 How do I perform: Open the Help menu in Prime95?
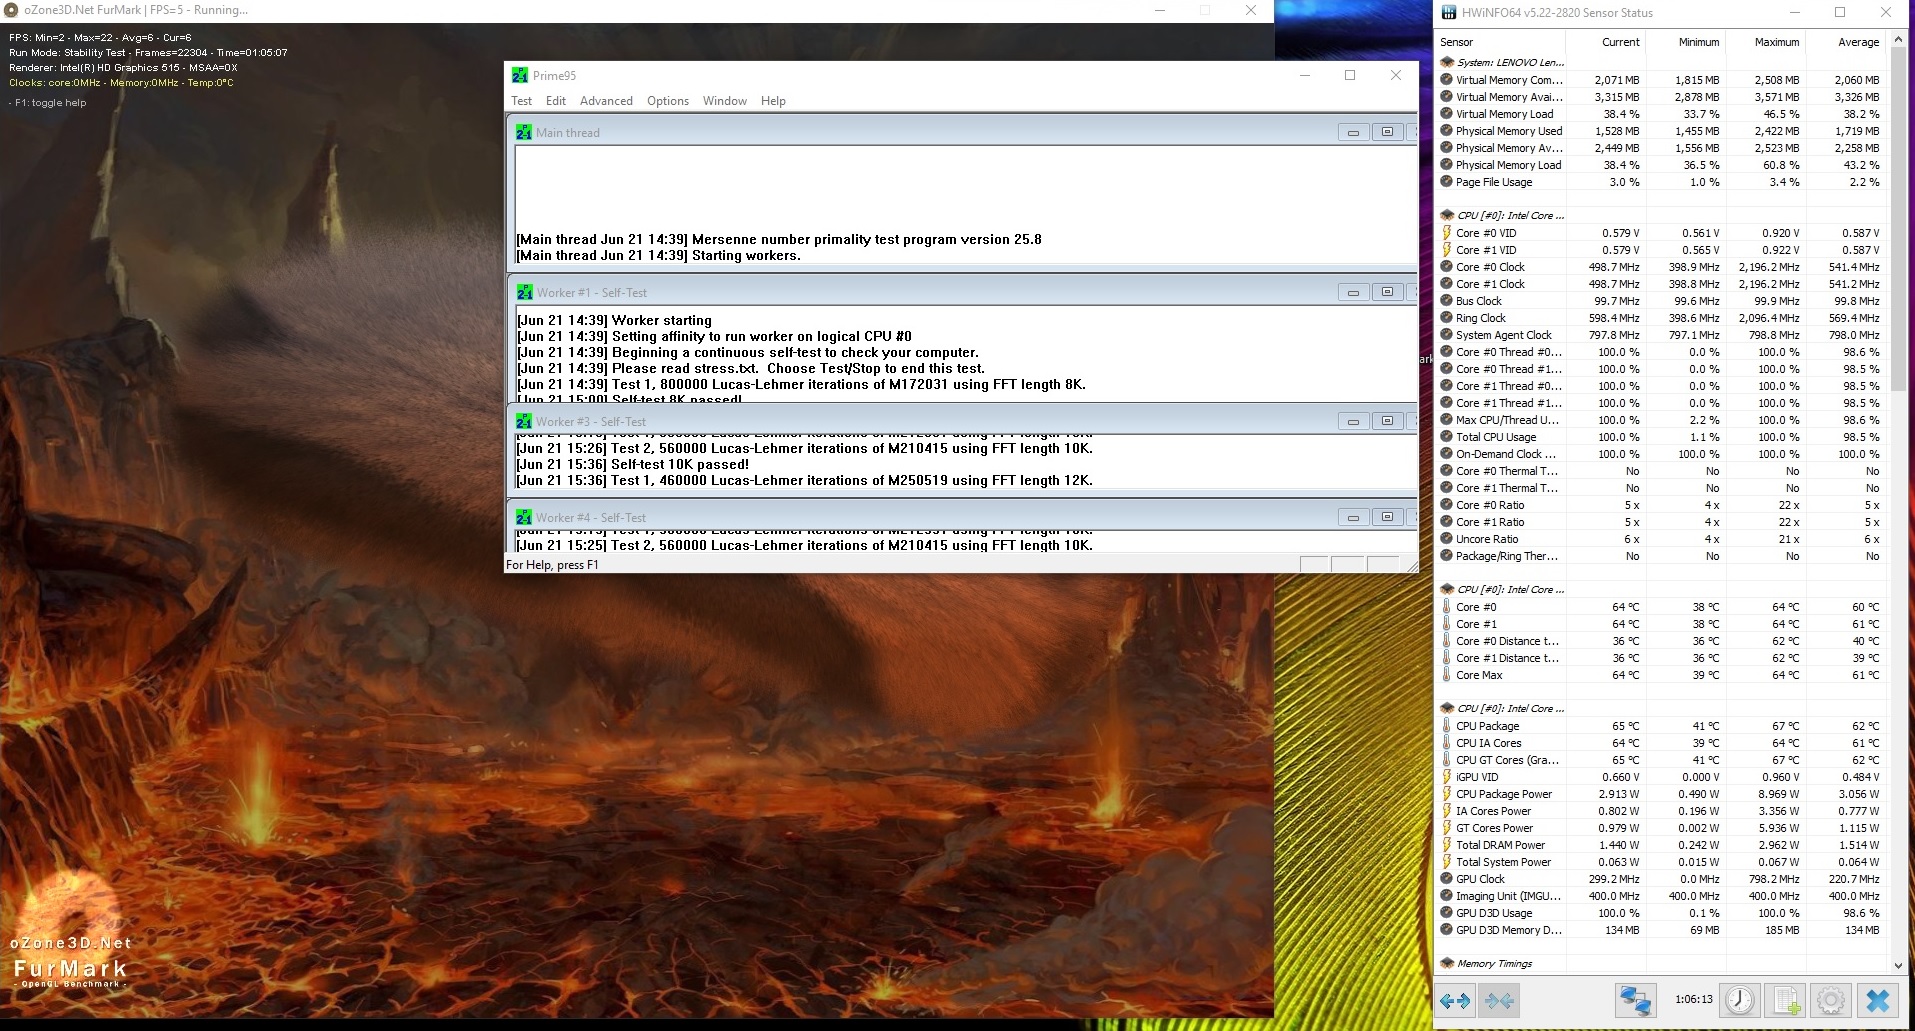tap(773, 101)
